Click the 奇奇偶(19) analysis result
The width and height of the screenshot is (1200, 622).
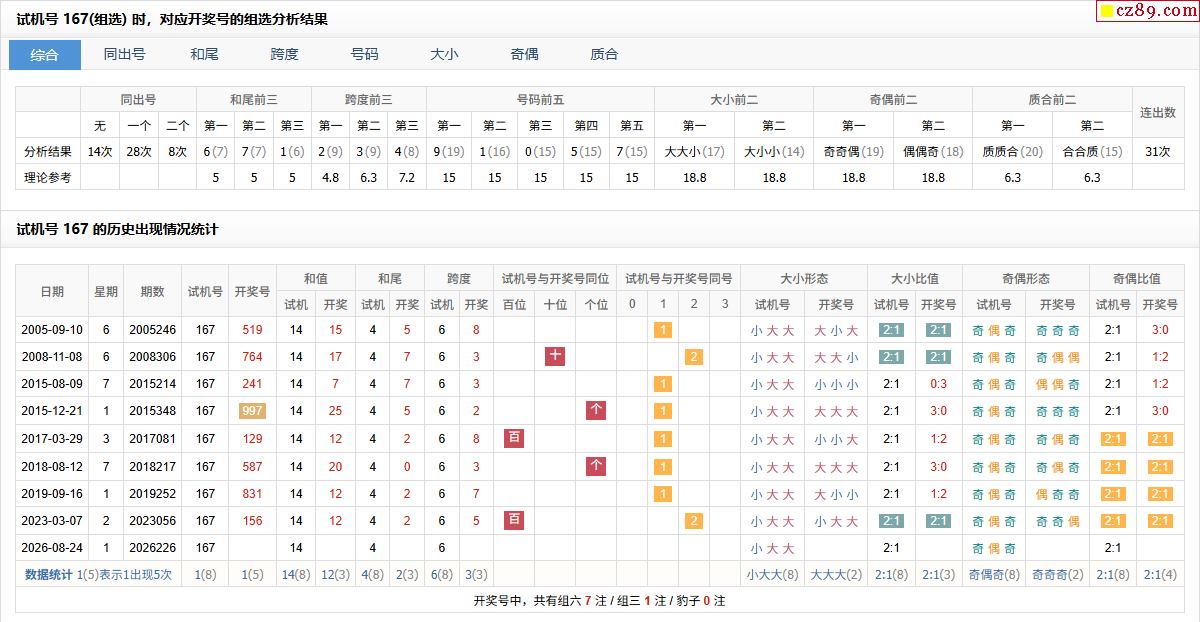853,152
